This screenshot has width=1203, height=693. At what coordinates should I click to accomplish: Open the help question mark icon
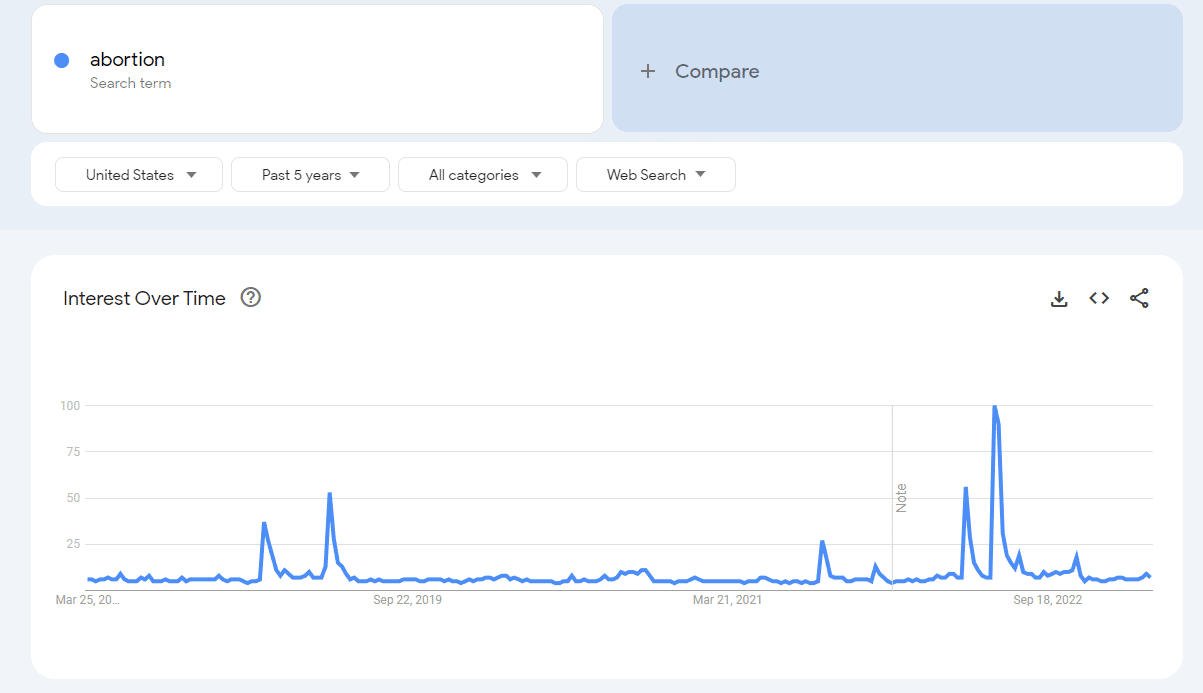[x=251, y=297]
